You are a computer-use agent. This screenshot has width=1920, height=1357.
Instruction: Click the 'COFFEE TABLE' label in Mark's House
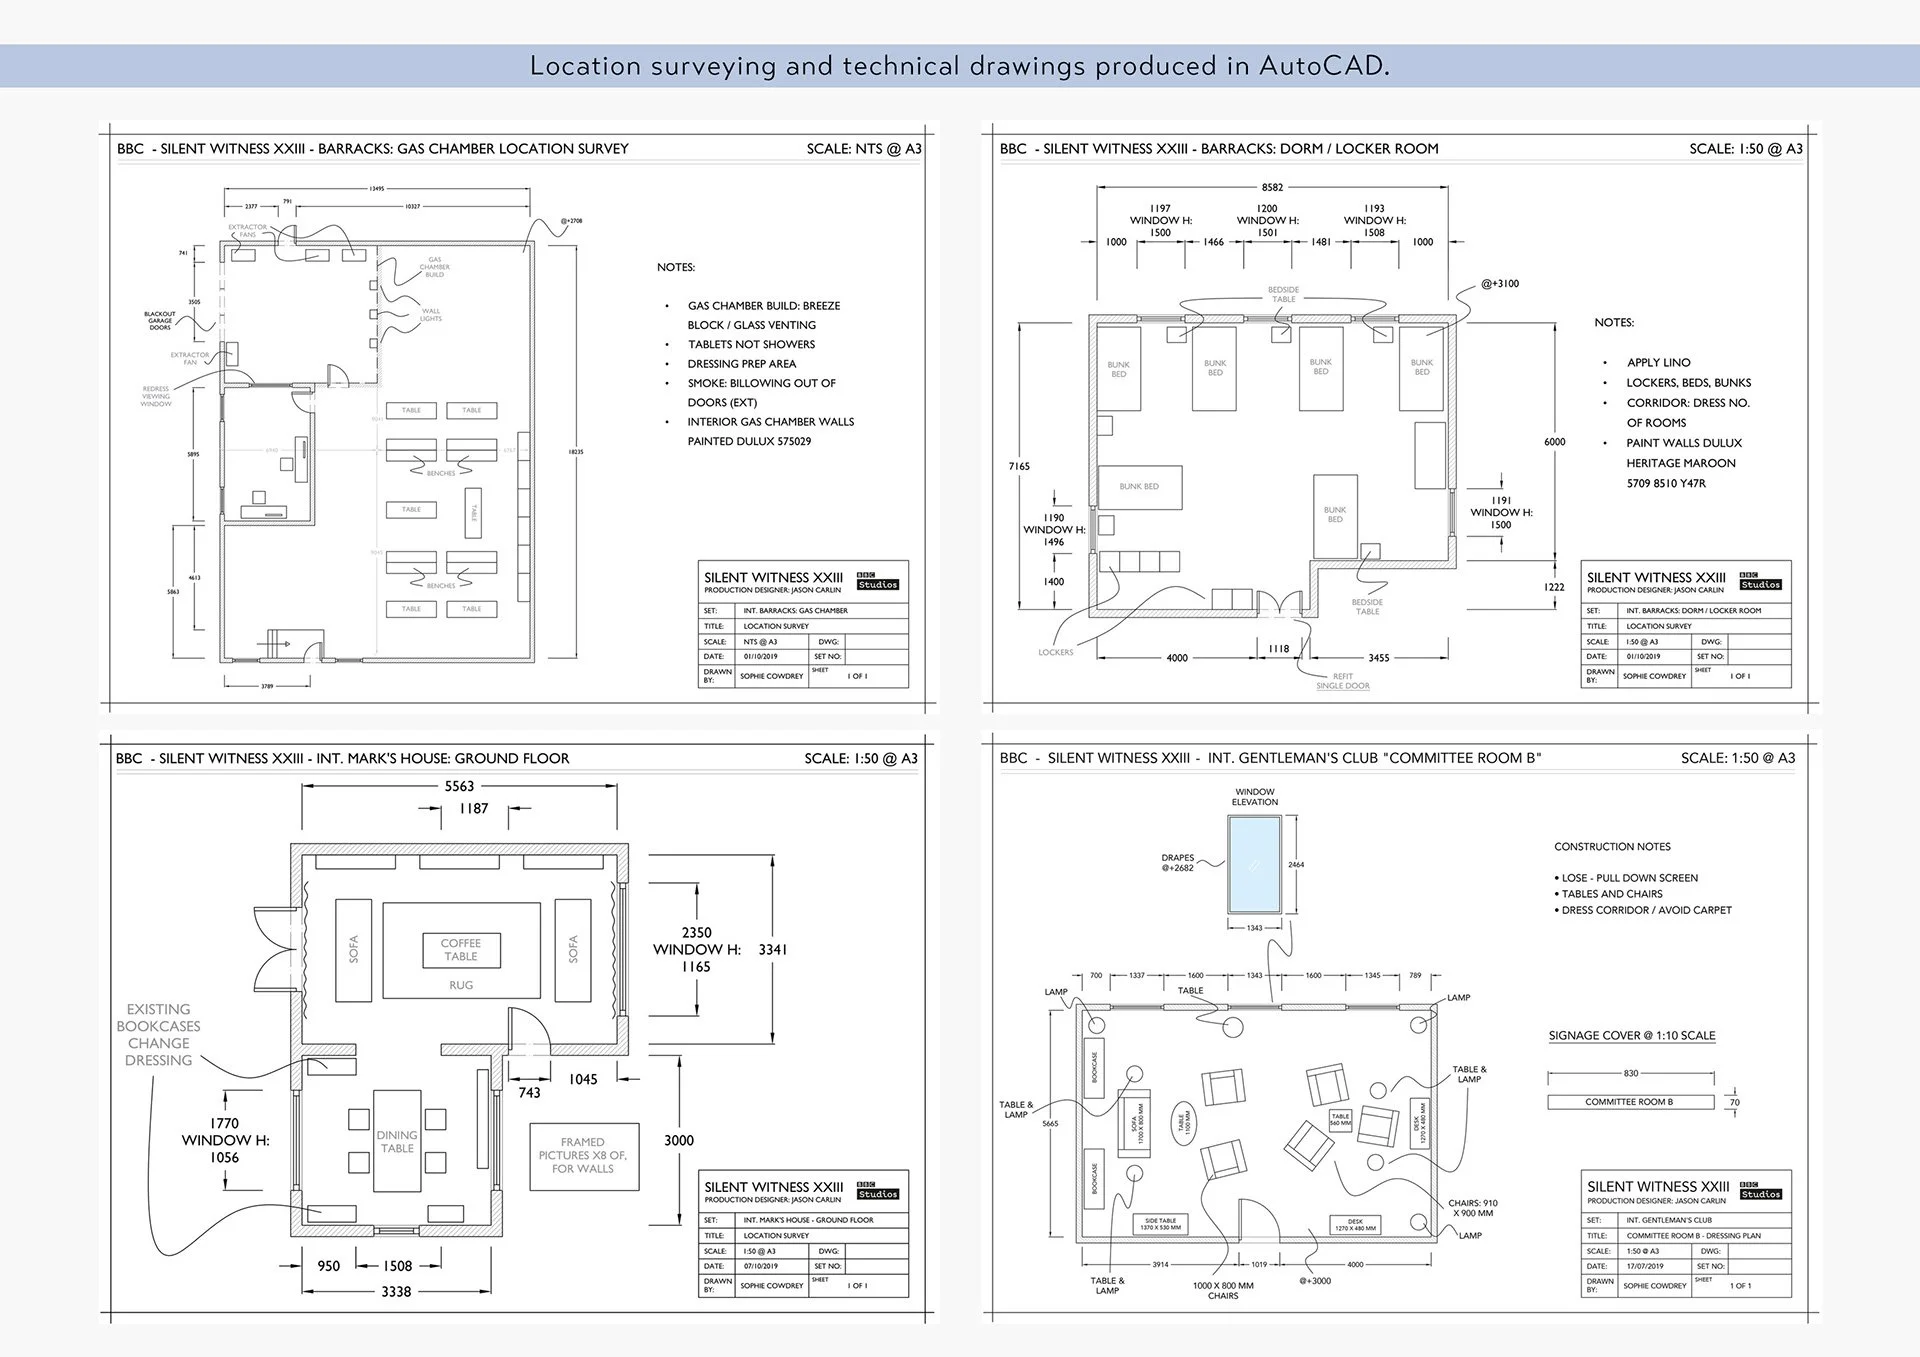(x=460, y=950)
